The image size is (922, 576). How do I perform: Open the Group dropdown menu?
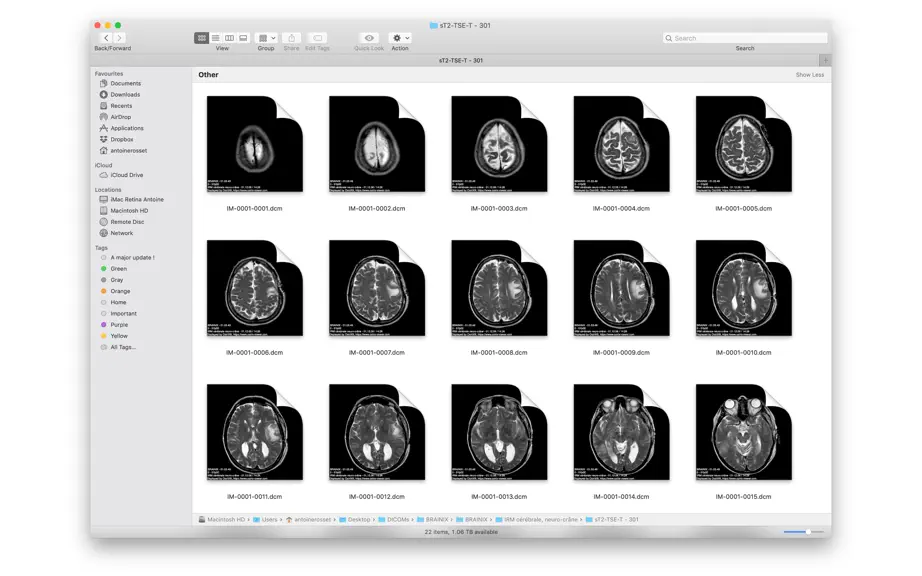(266, 38)
